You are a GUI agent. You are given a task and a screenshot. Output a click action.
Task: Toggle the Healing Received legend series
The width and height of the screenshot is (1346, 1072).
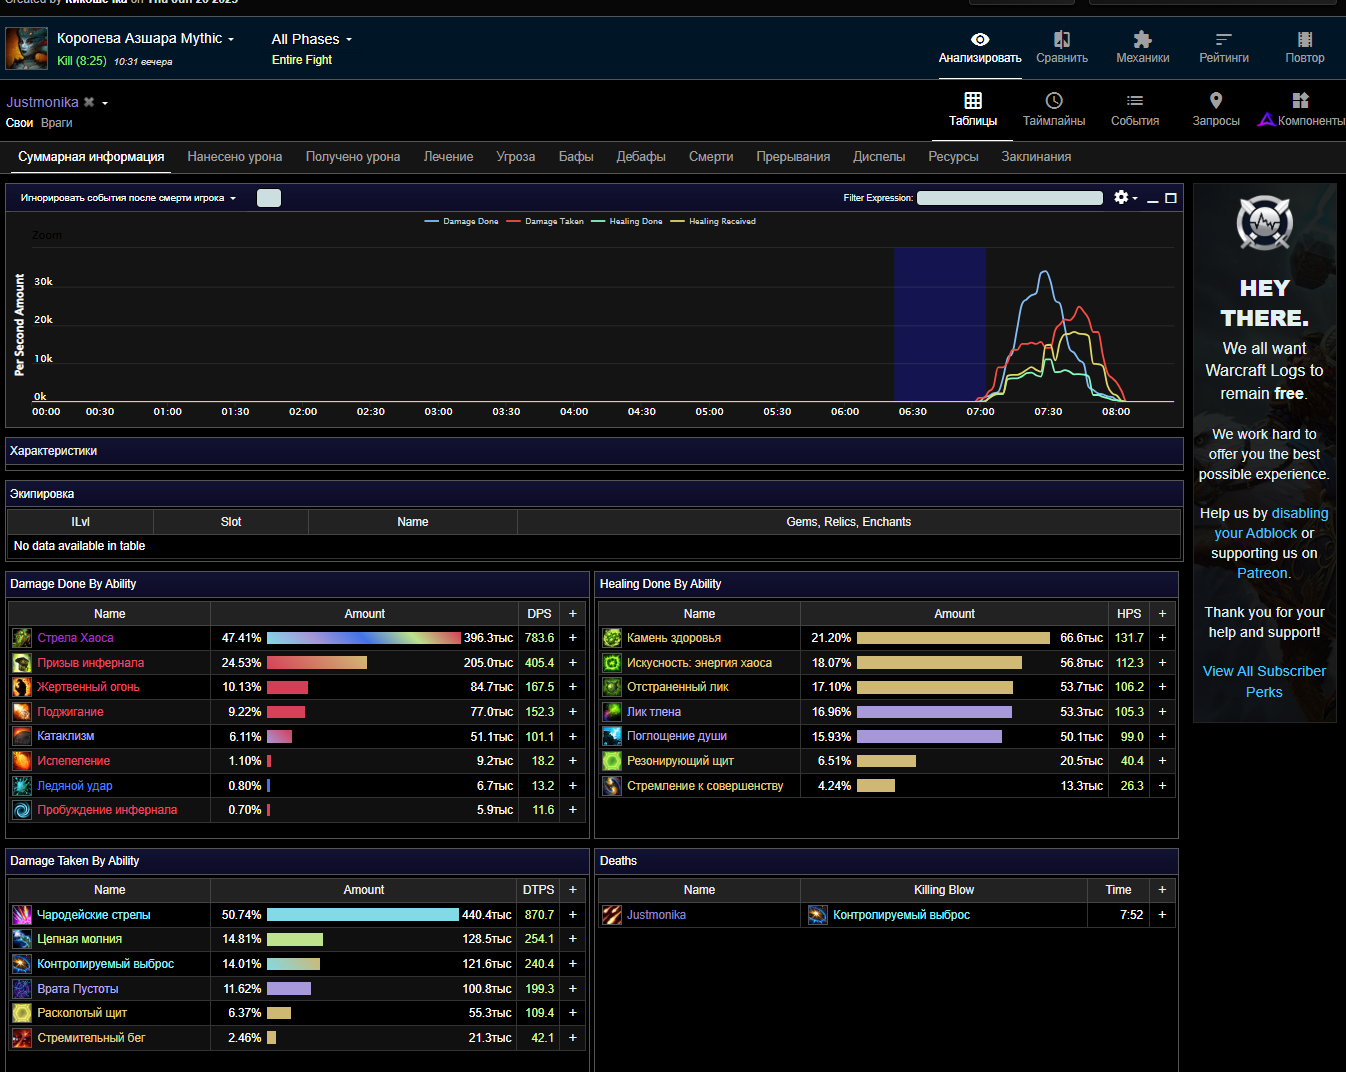(x=721, y=221)
